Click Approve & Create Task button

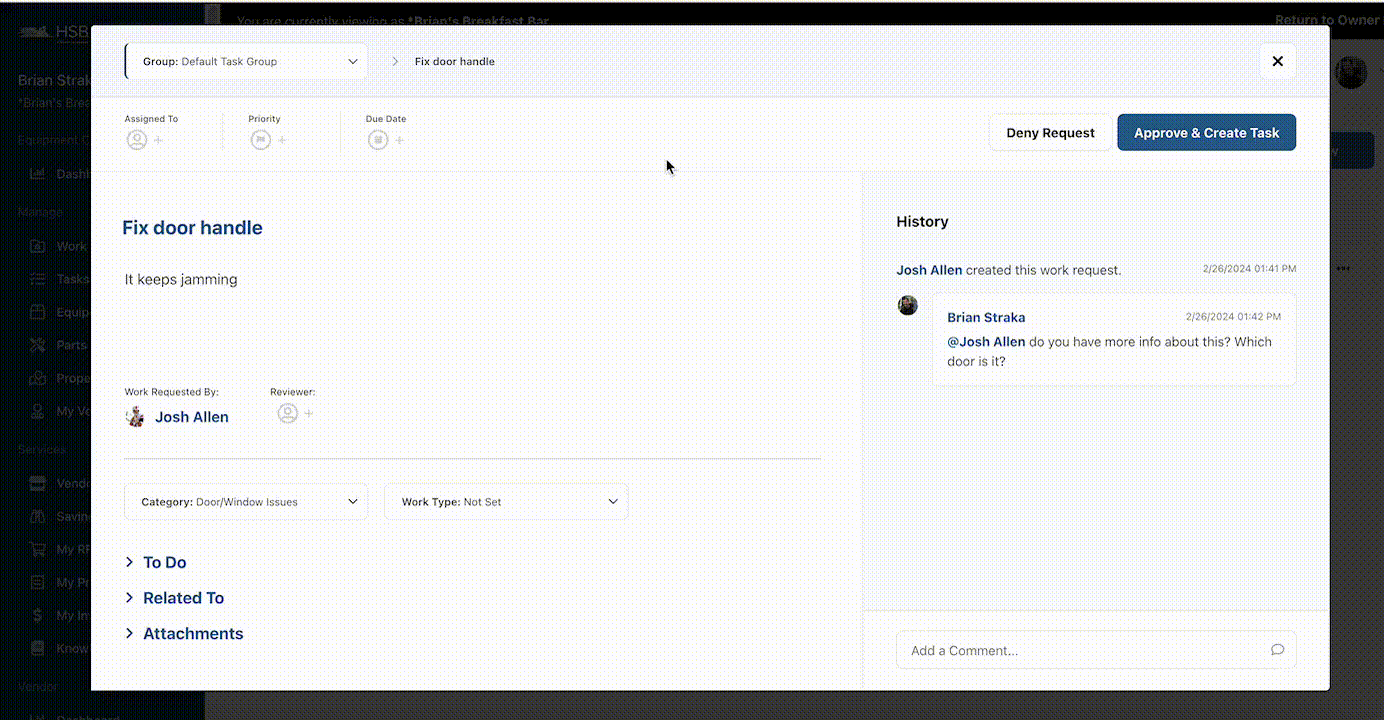point(1206,133)
